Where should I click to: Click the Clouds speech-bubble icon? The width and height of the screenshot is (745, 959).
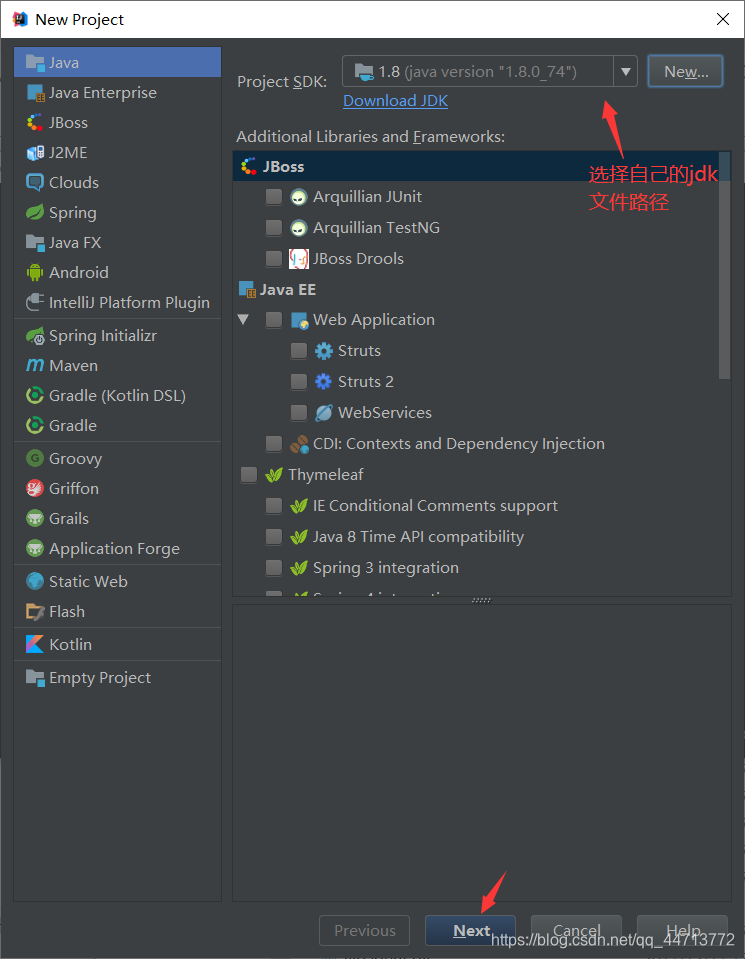tap(35, 182)
